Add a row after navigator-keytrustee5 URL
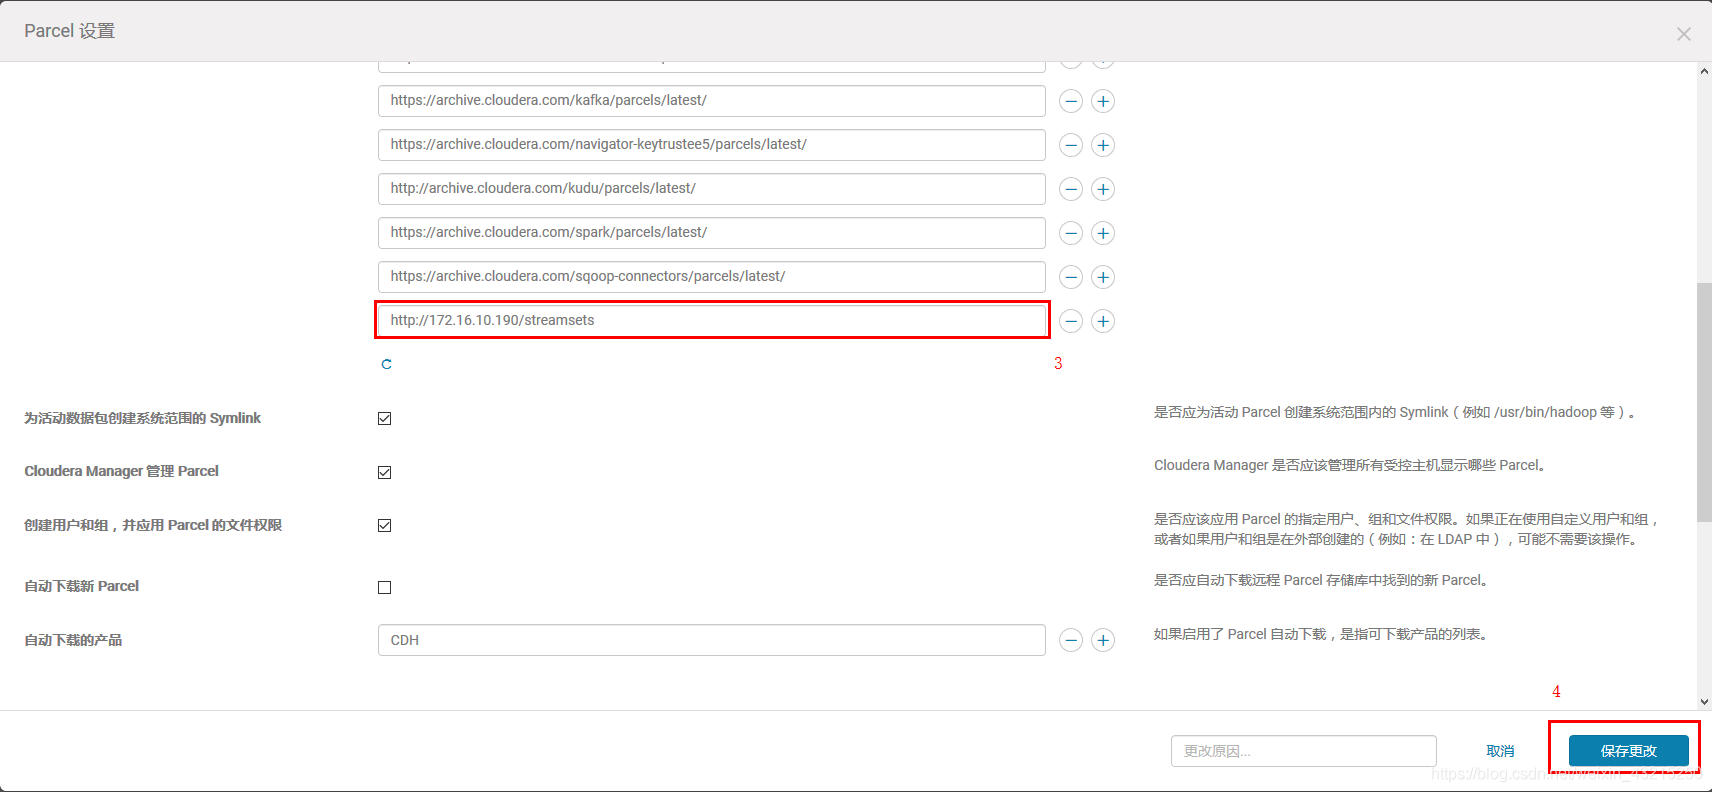 [x=1102, y=145]
